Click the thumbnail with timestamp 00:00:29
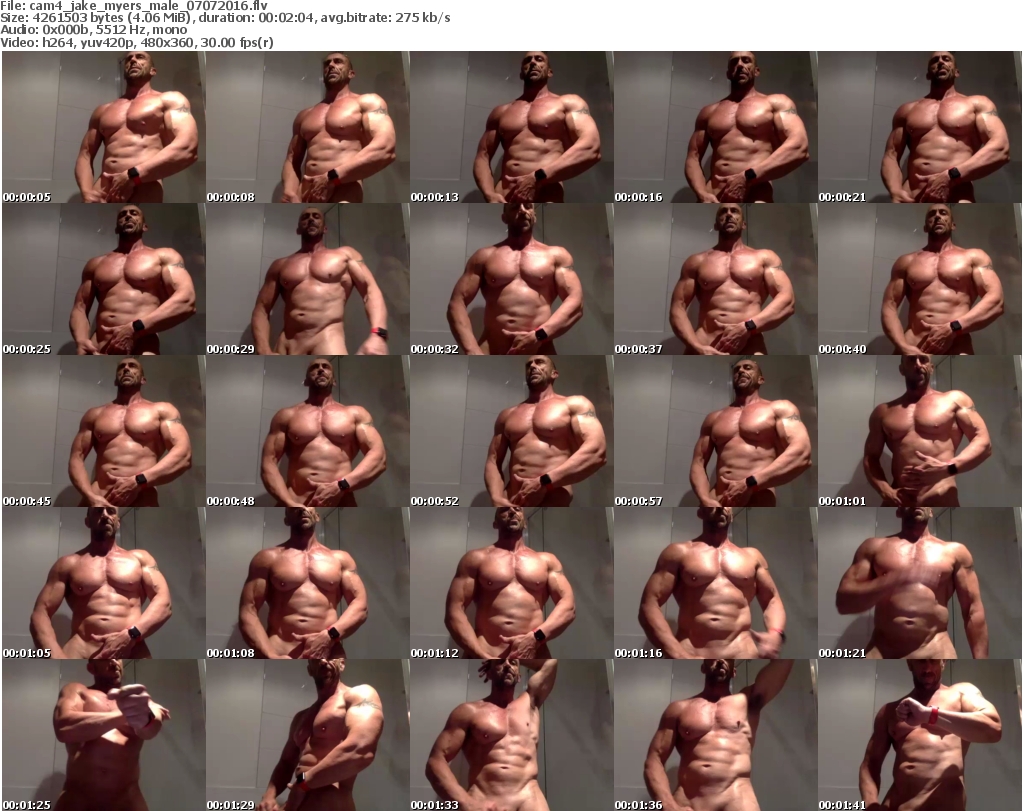 coord(308,279)
